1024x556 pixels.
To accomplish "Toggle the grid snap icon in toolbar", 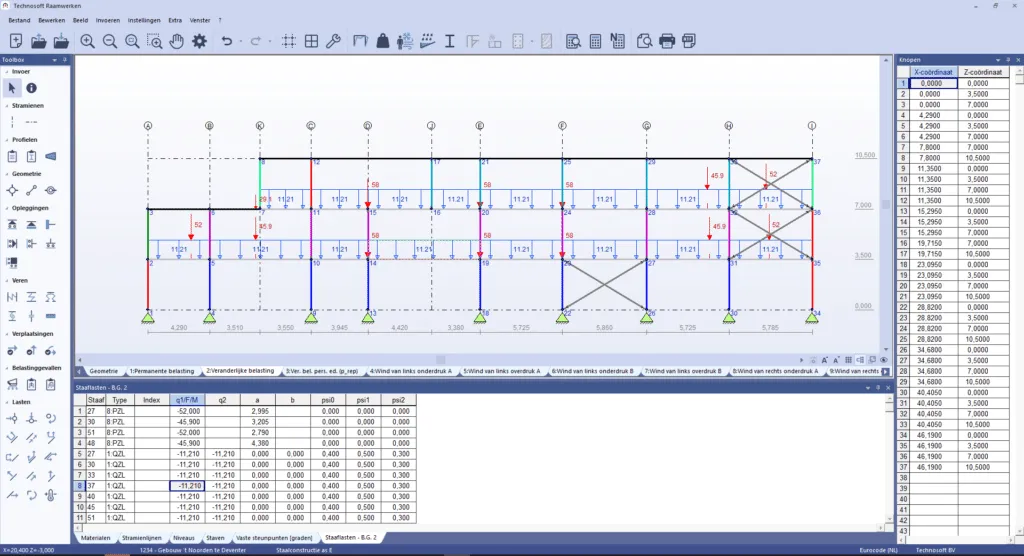I will point(289,41).
